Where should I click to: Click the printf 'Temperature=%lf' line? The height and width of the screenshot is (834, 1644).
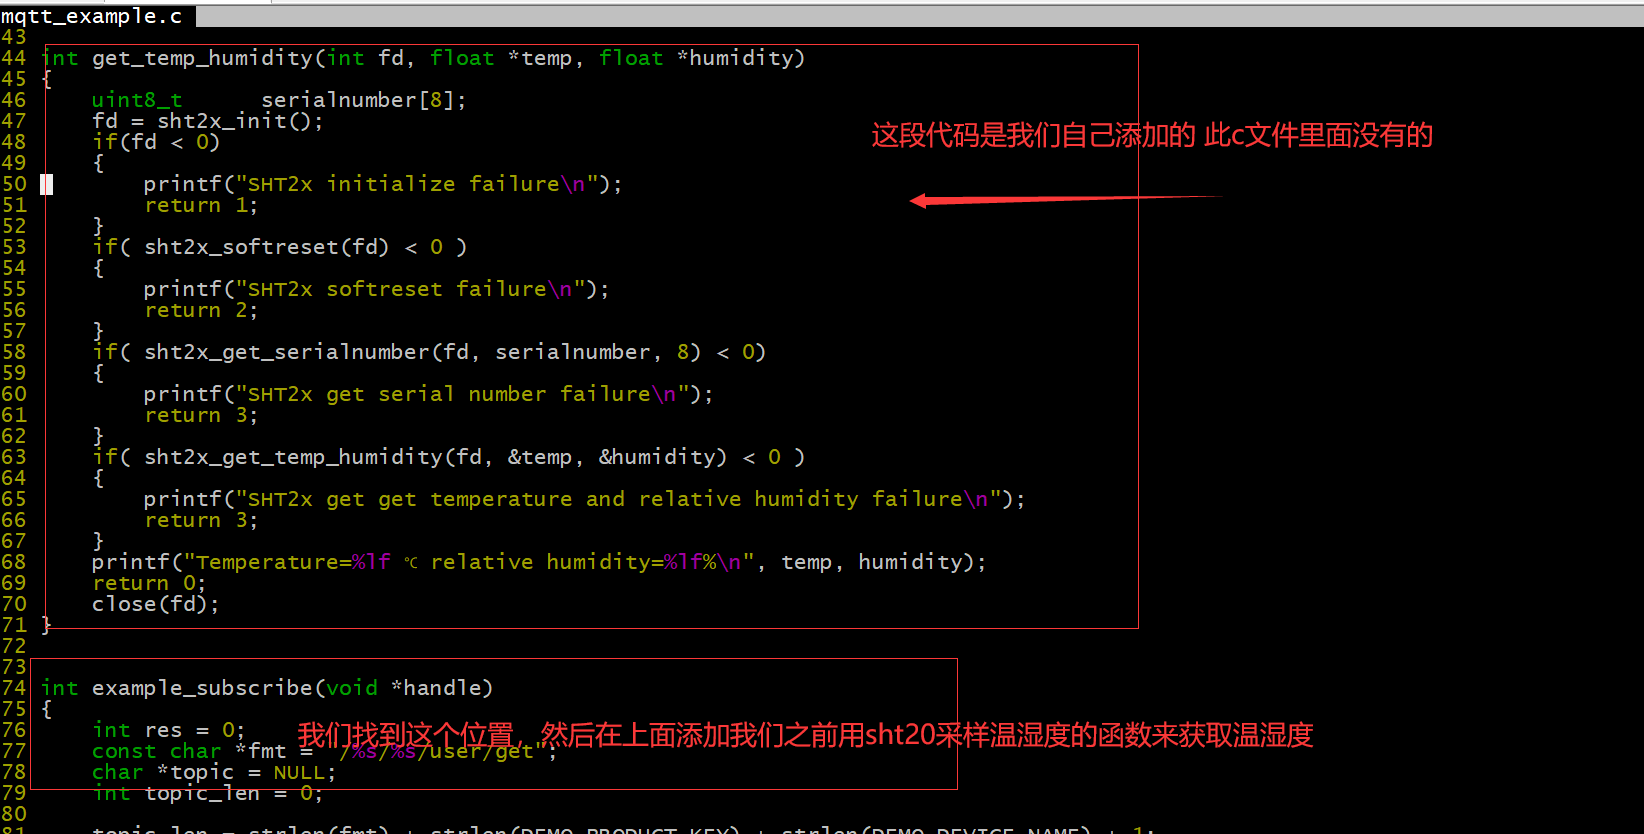coord(539,562)
